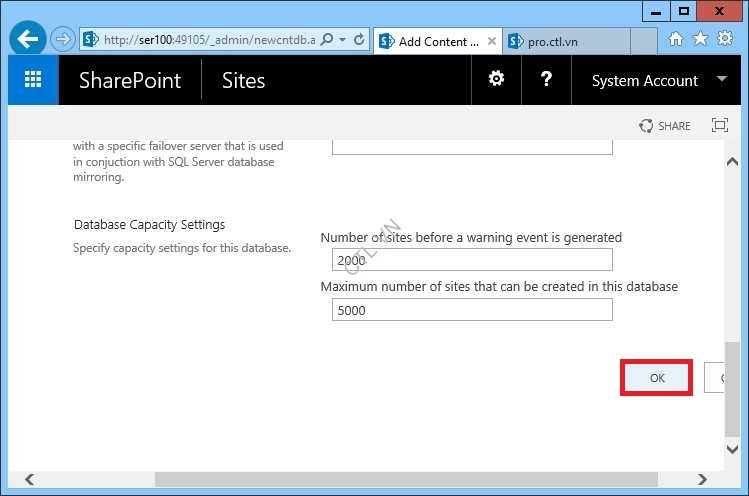The height and width of the screenshot is (496, 749).
Task: Select the URL text in the address bar
Action: tap(210, 40)
